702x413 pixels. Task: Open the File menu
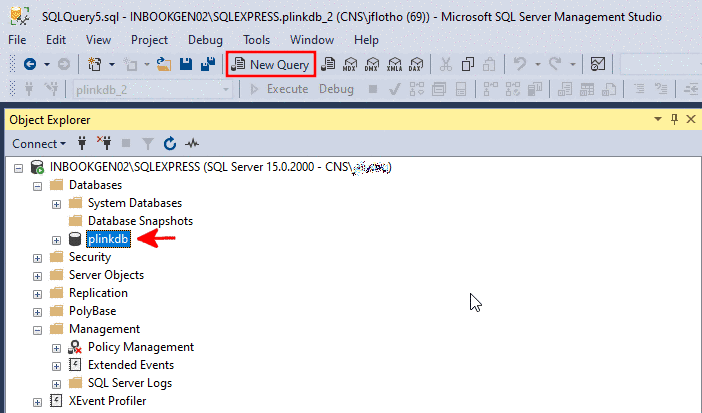point(17,40)
